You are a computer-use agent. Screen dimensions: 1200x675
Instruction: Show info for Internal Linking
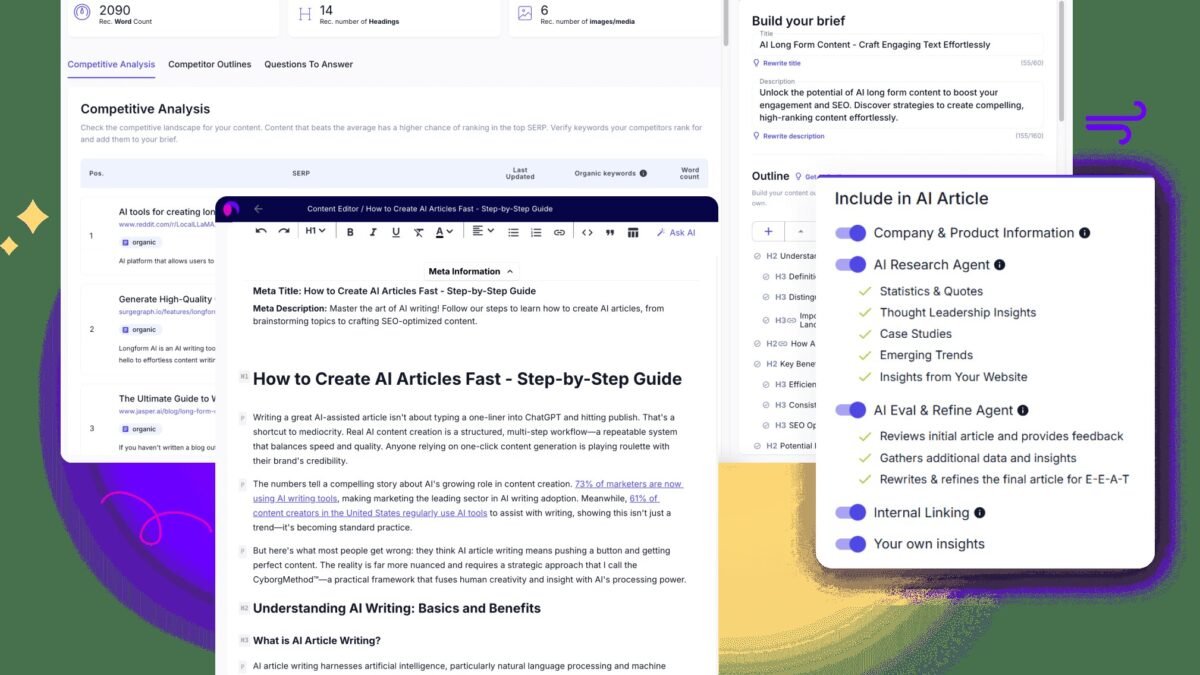[980, 513]
